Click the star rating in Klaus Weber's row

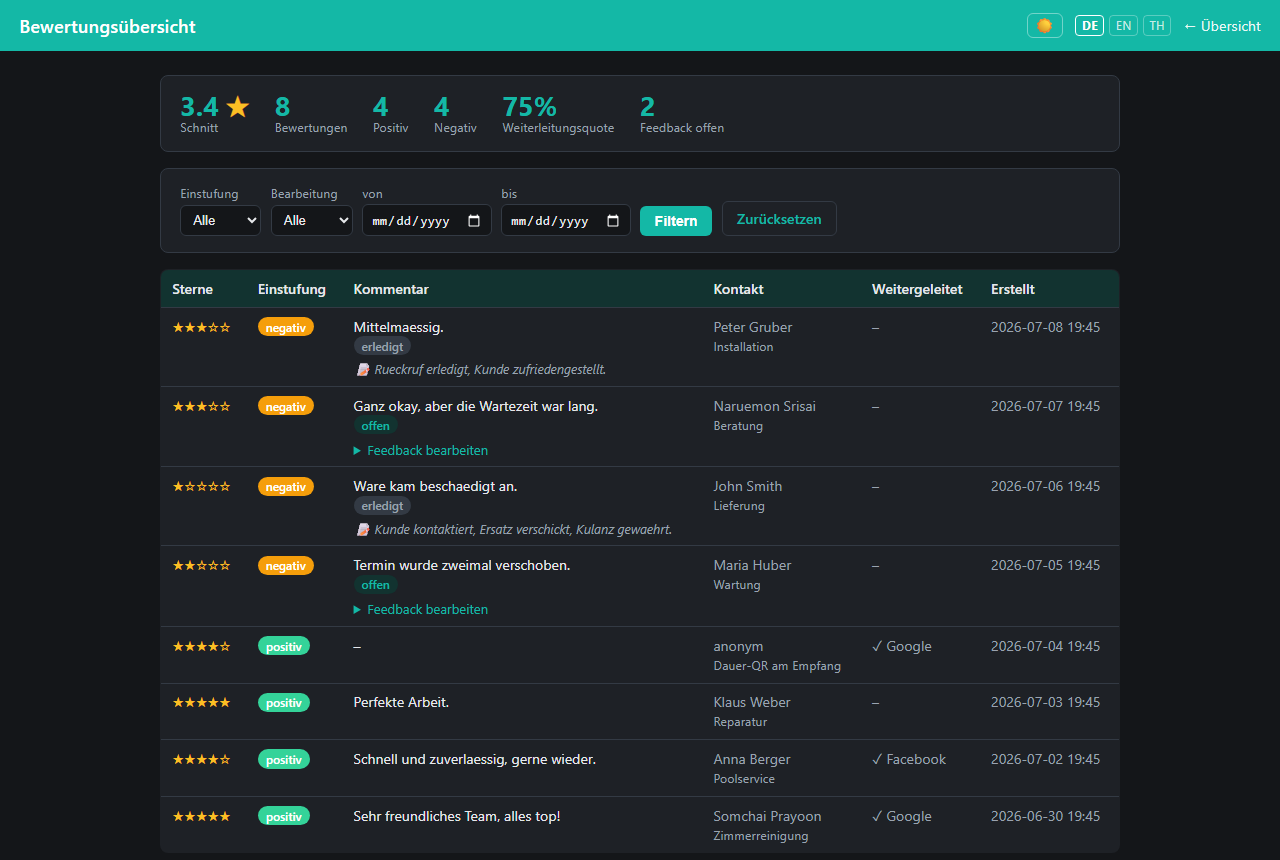coord(202,702)
